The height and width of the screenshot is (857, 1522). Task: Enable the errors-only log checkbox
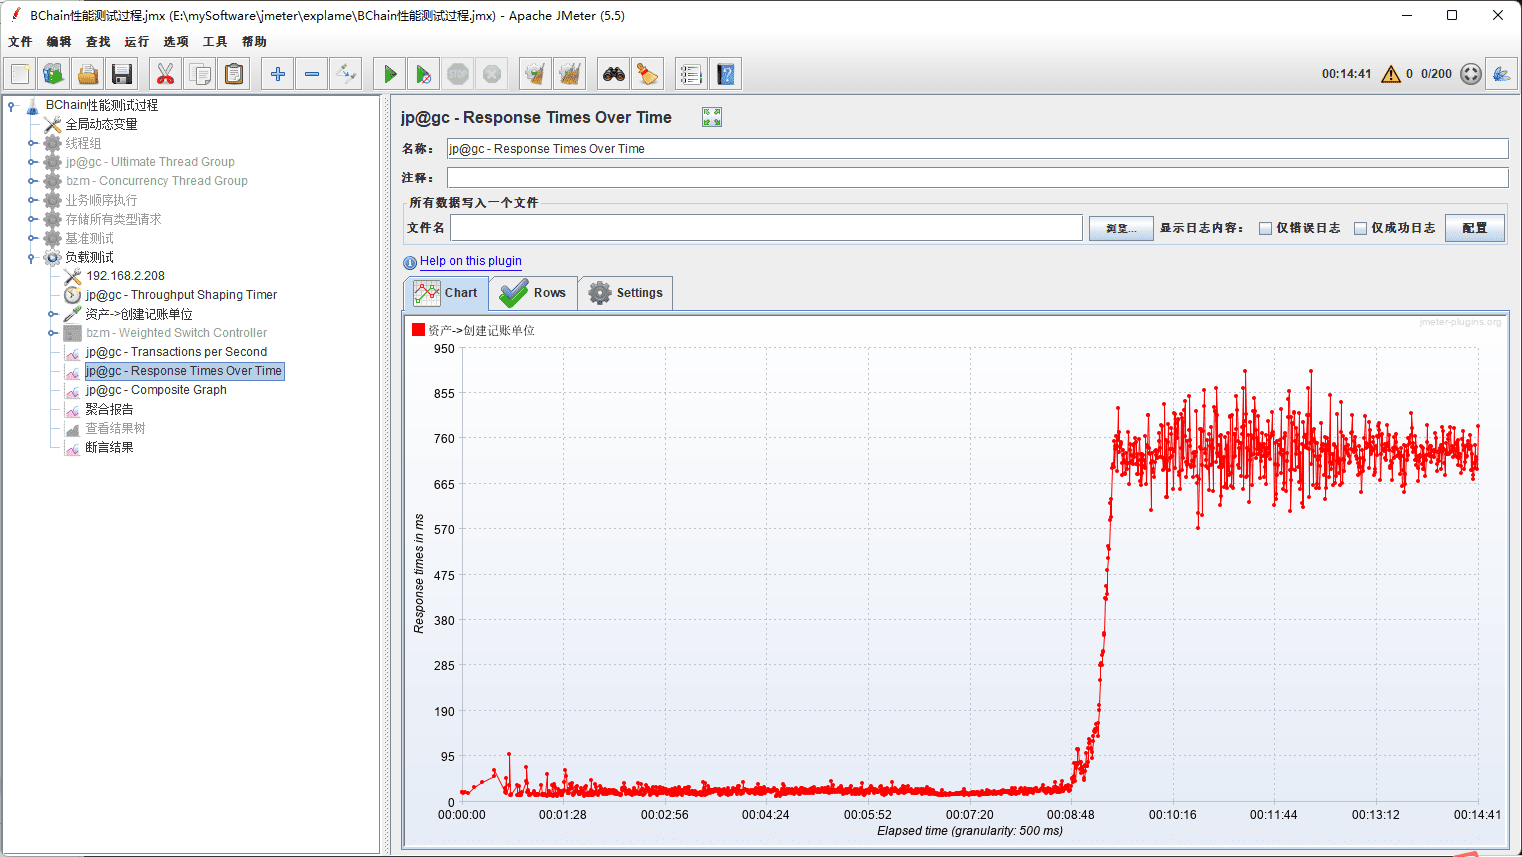(x=1265, y=228)
